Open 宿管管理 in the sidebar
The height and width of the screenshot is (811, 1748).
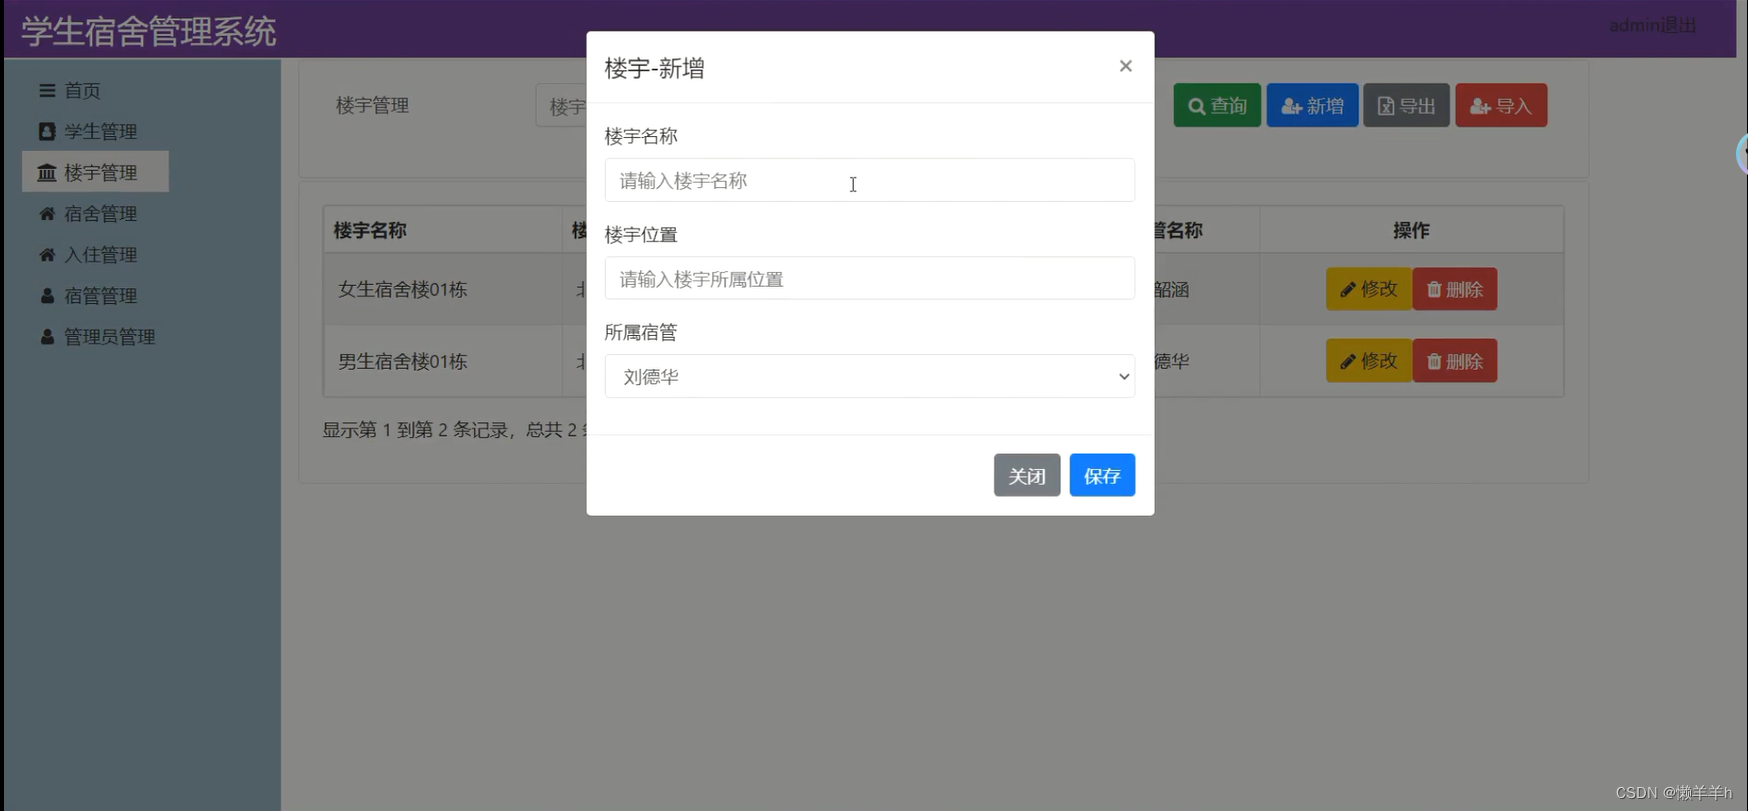tap(88, 295)
